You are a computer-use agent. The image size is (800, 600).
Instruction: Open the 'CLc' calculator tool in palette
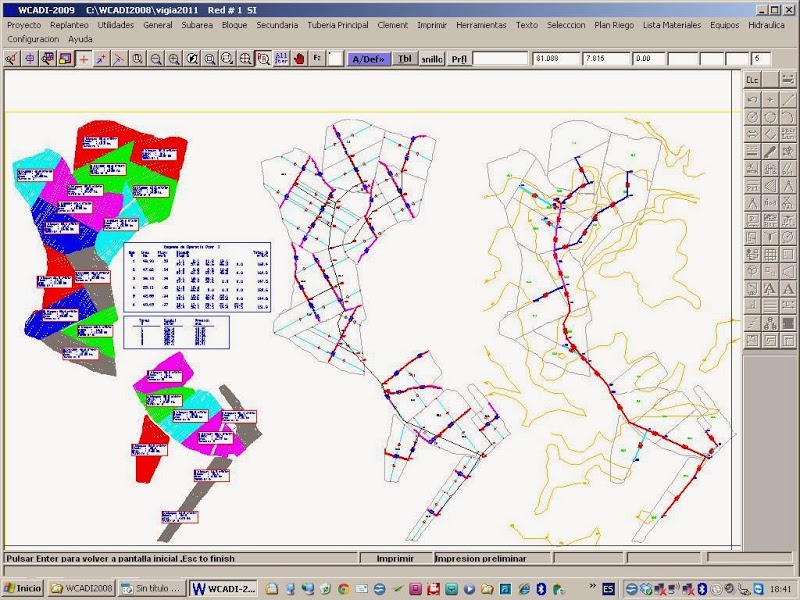coord(752,80)
